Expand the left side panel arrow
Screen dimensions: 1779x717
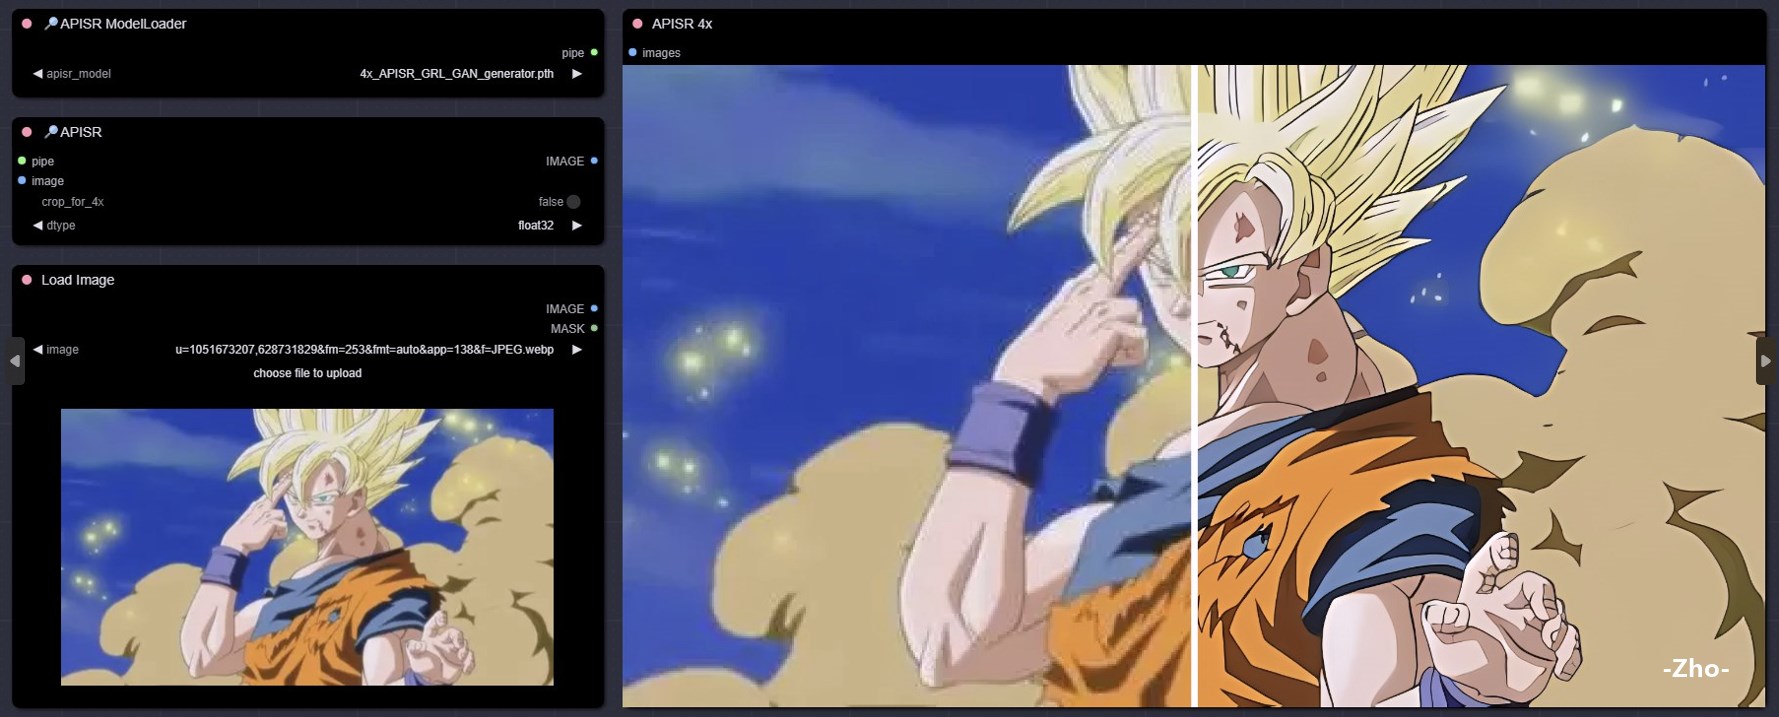(14, 361)
